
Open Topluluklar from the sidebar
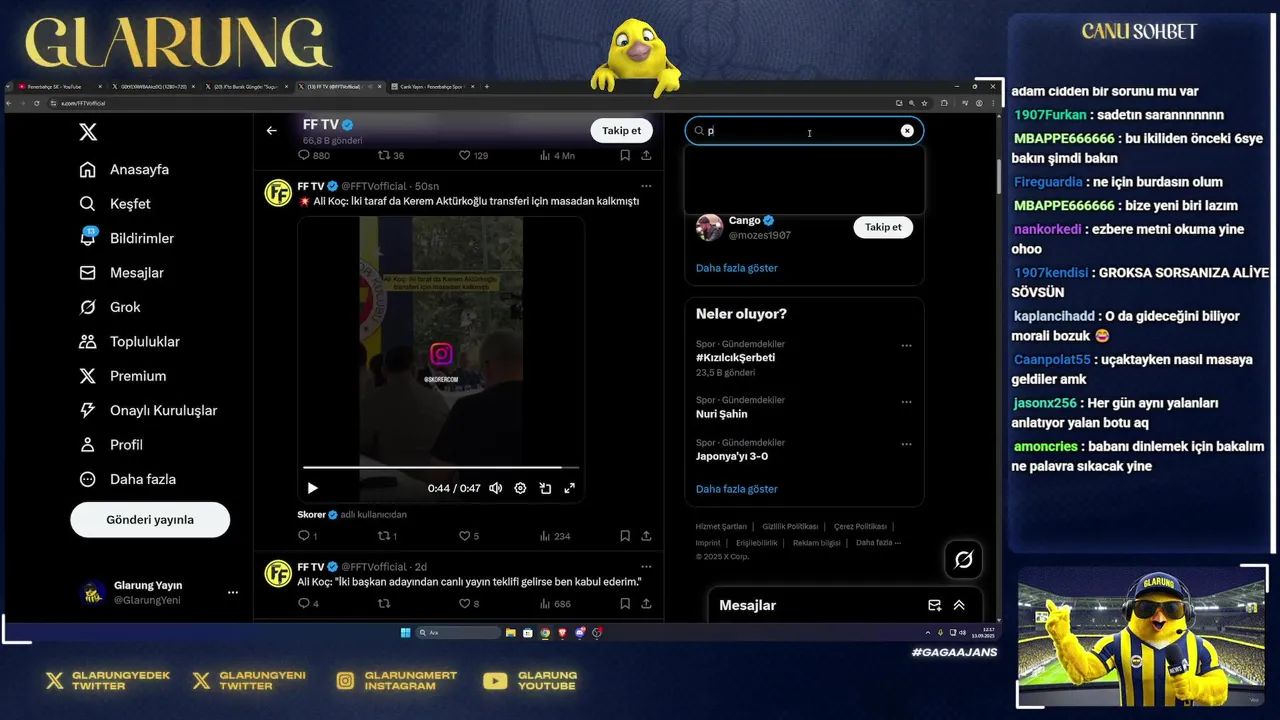(130, 342)
